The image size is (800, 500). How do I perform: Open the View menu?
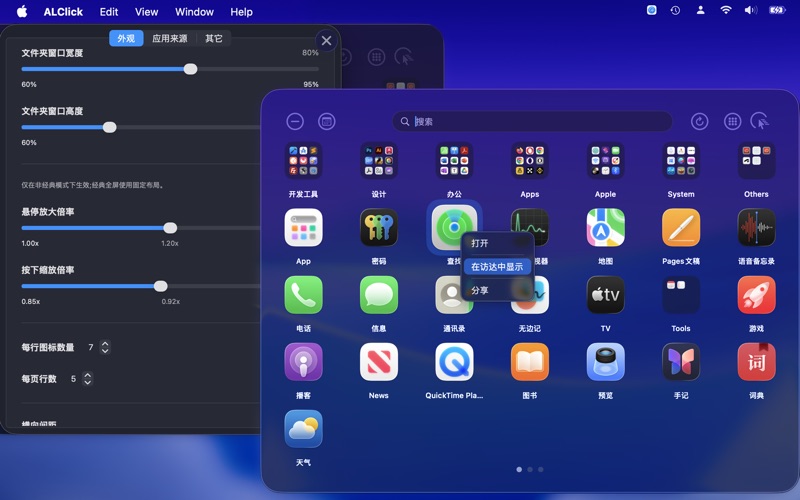[x=146, y=12]
